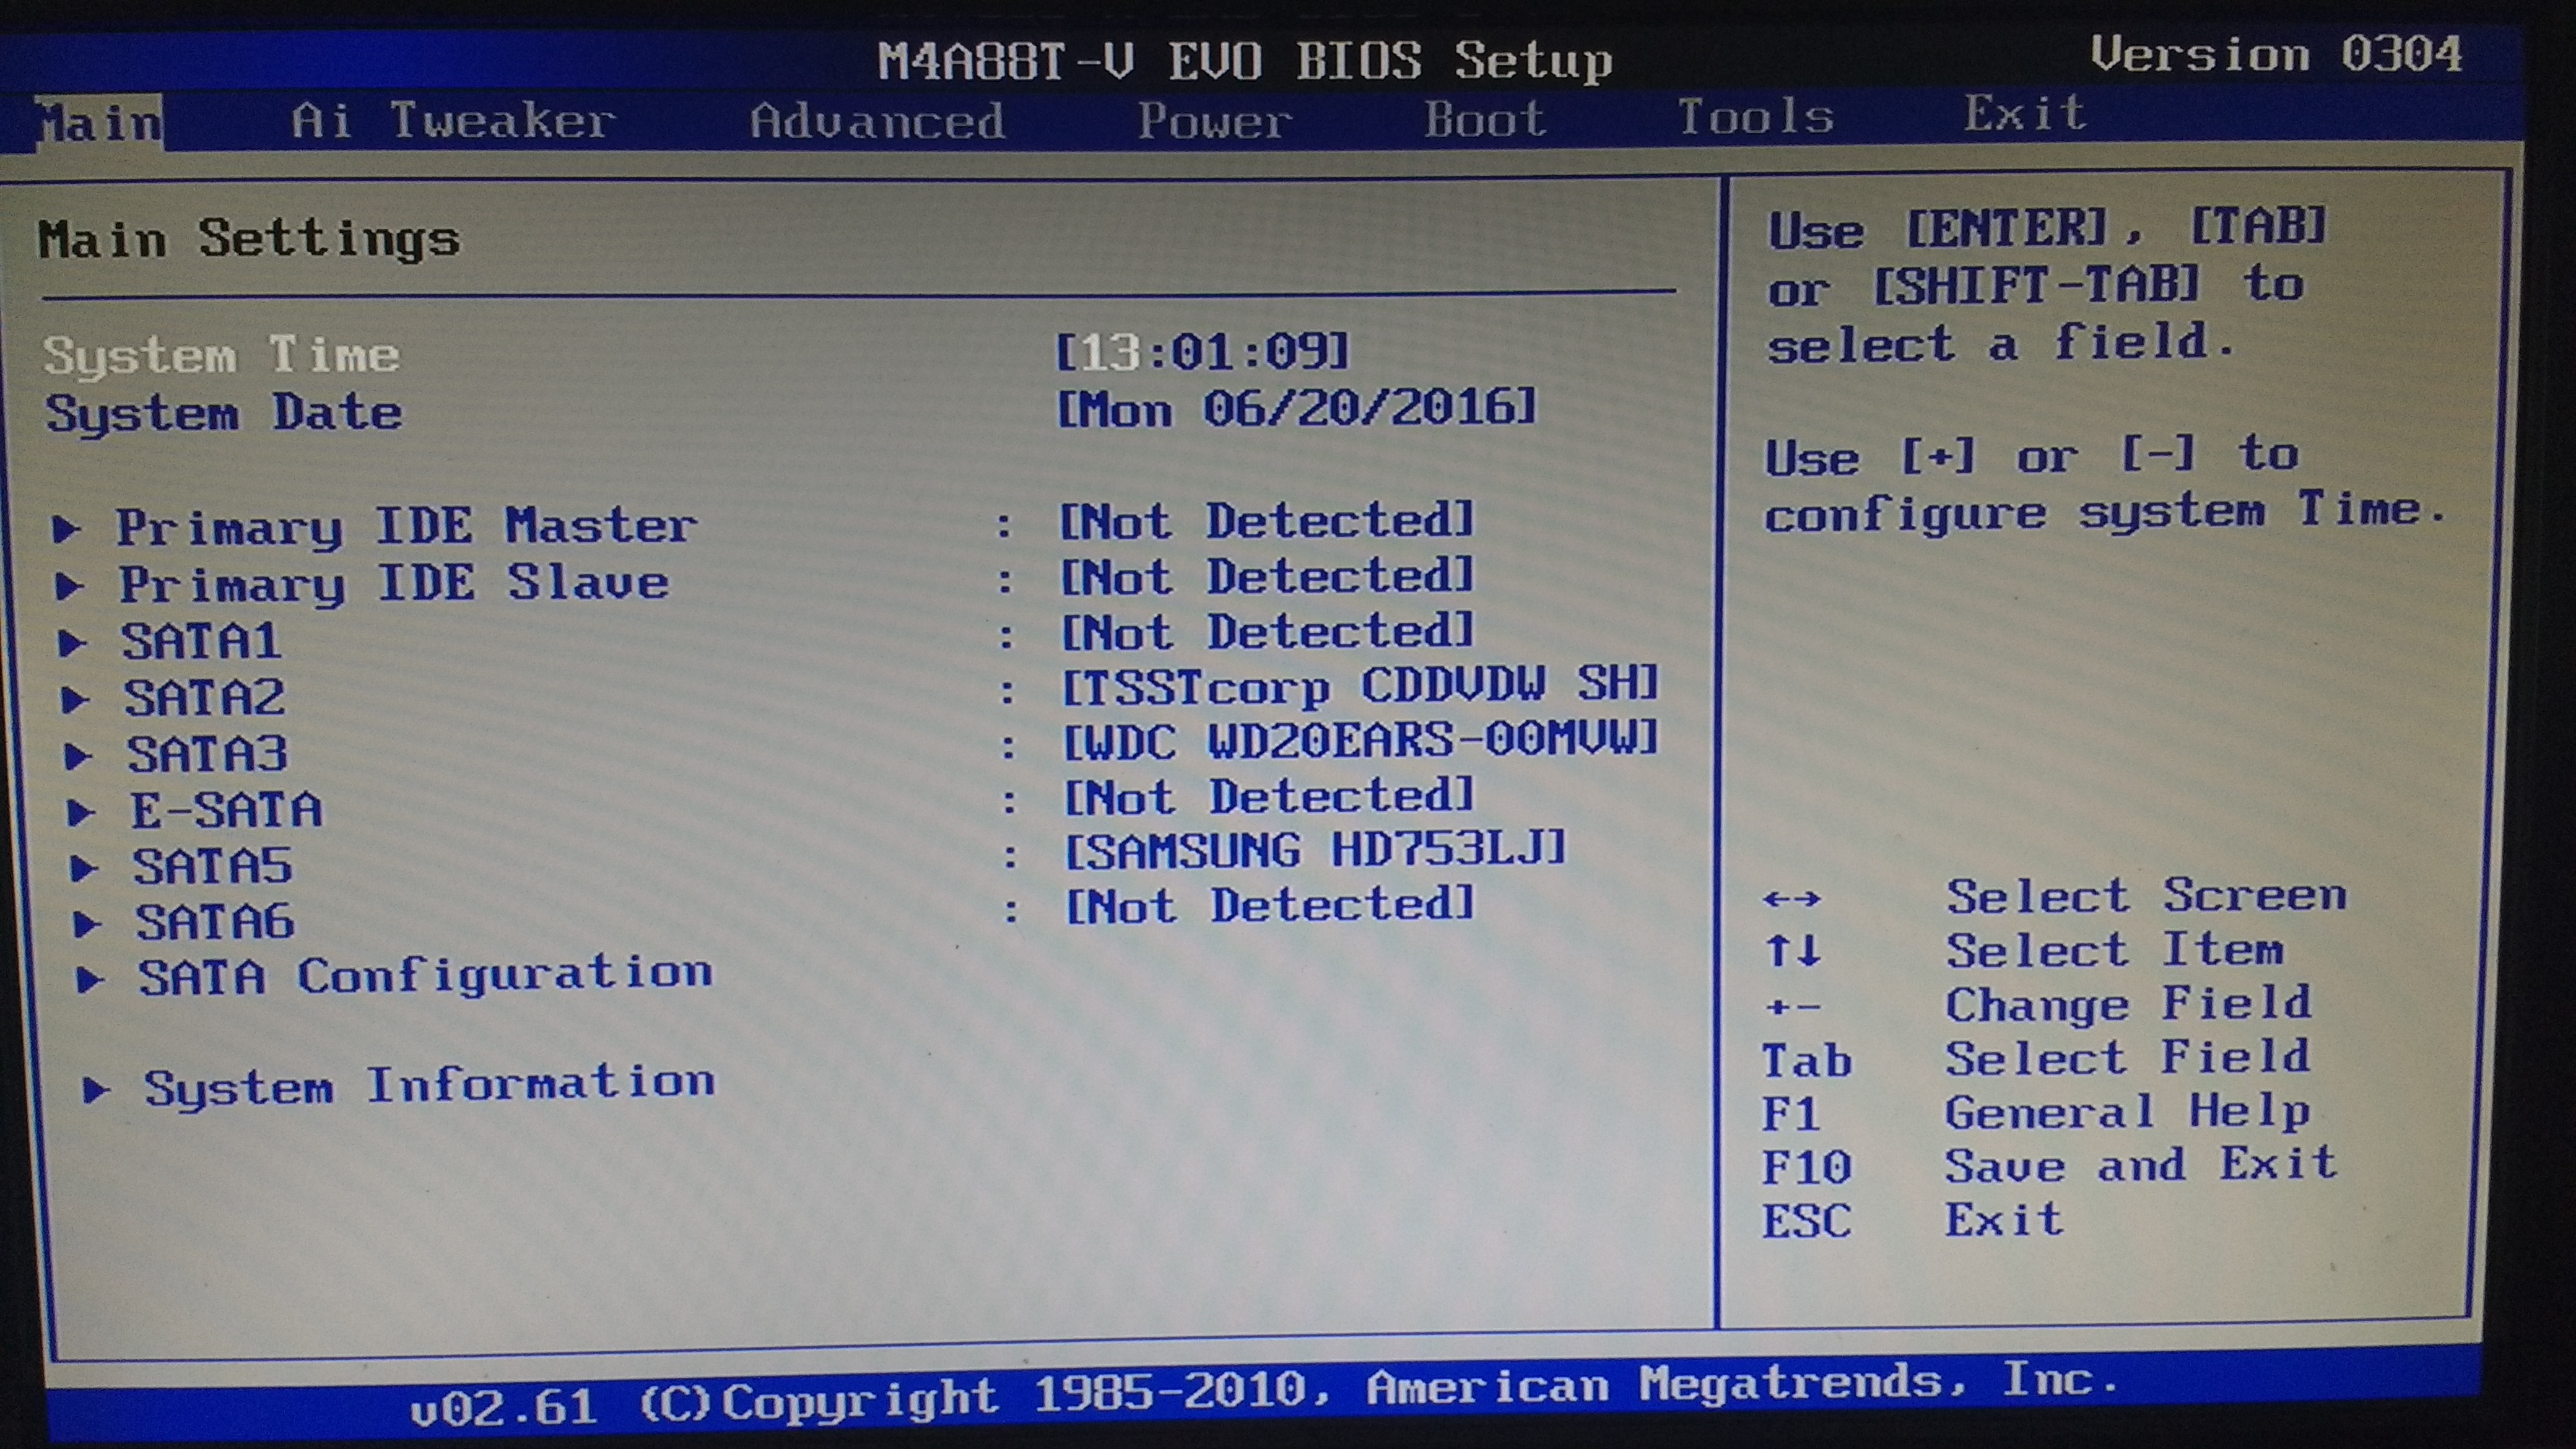Expand the SATA1 arrow
The image size is (2576, 1449).
tap(72, 642)
